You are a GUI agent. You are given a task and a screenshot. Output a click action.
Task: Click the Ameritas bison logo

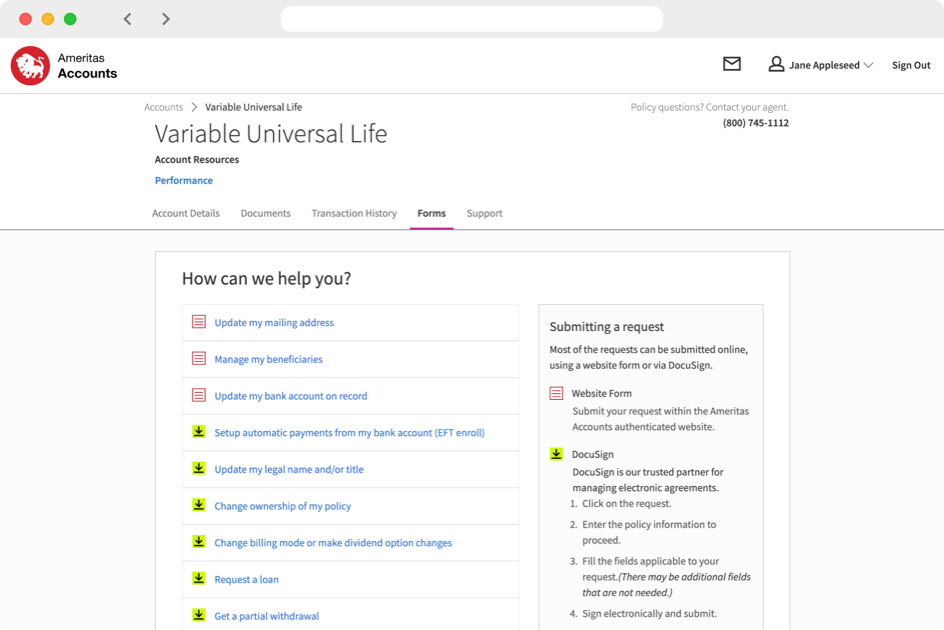(x=30, y=66)
